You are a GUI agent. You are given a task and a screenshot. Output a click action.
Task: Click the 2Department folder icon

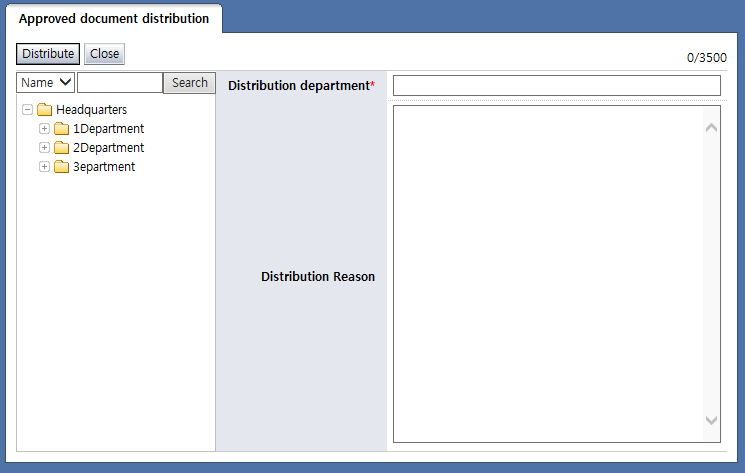point(61,148)
